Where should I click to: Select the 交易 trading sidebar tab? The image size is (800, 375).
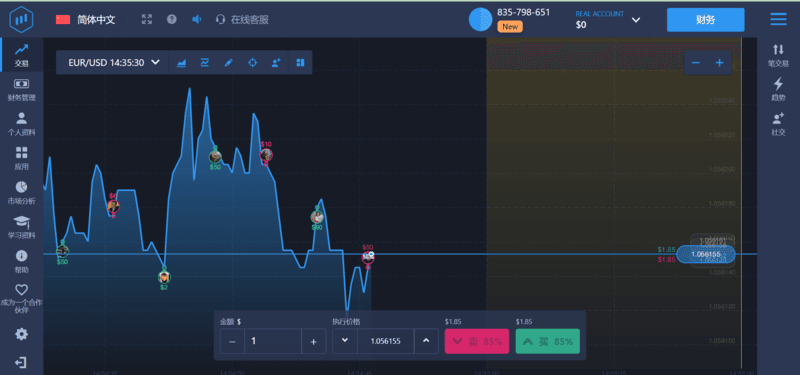pyautogui.click(x=21, y=55)
